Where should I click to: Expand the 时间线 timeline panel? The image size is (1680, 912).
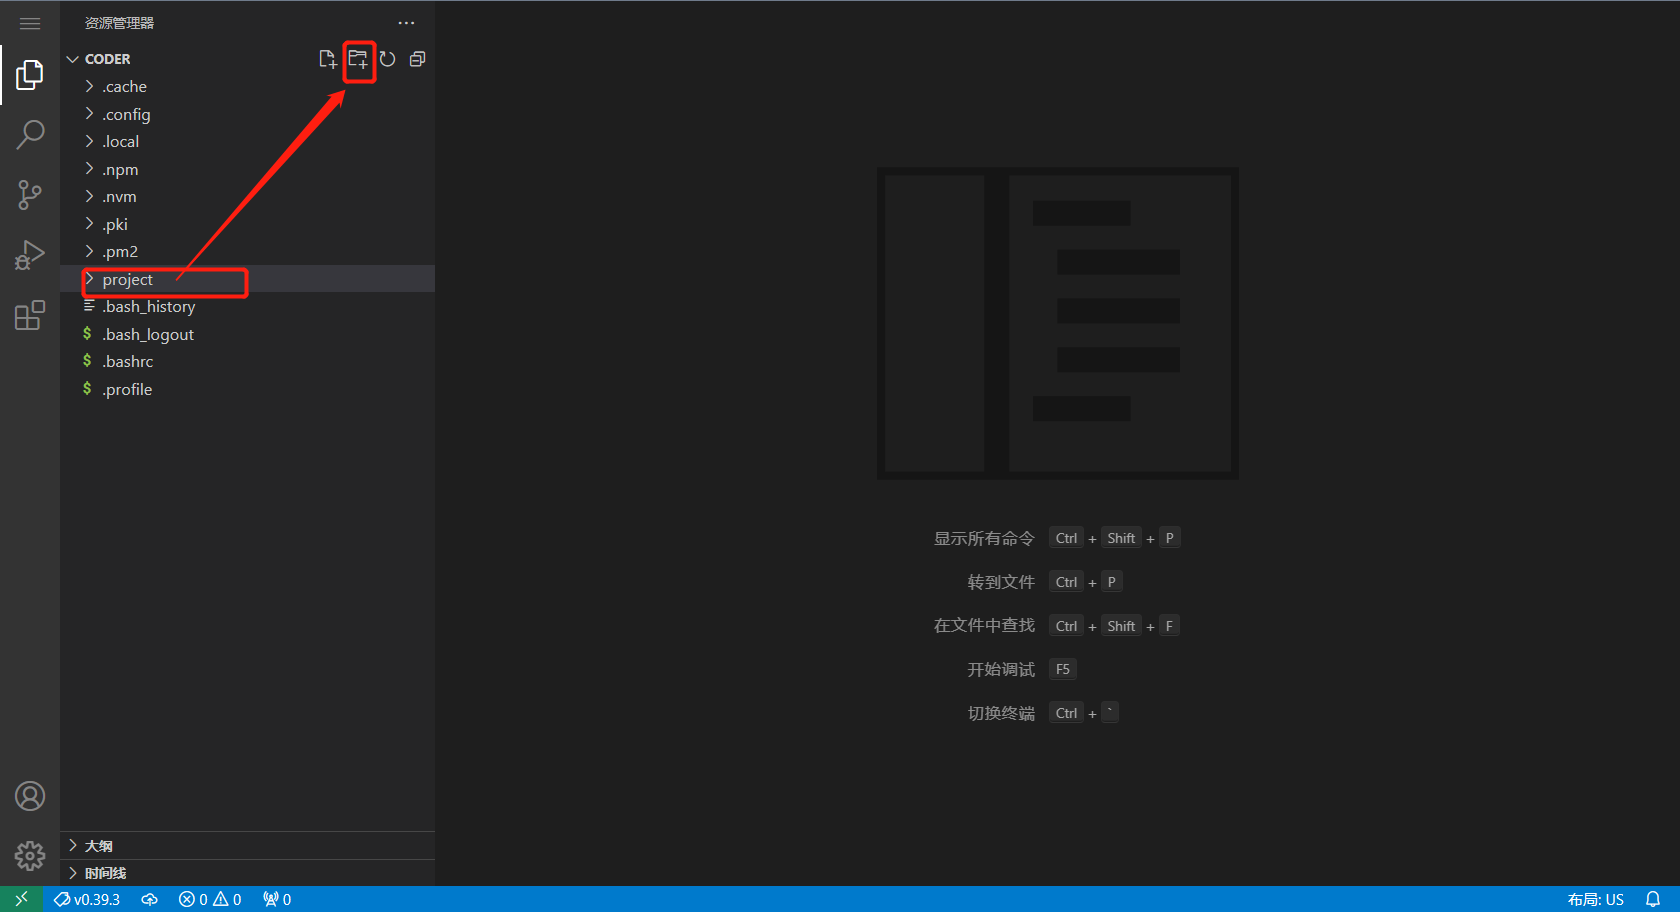click(105, 873)
